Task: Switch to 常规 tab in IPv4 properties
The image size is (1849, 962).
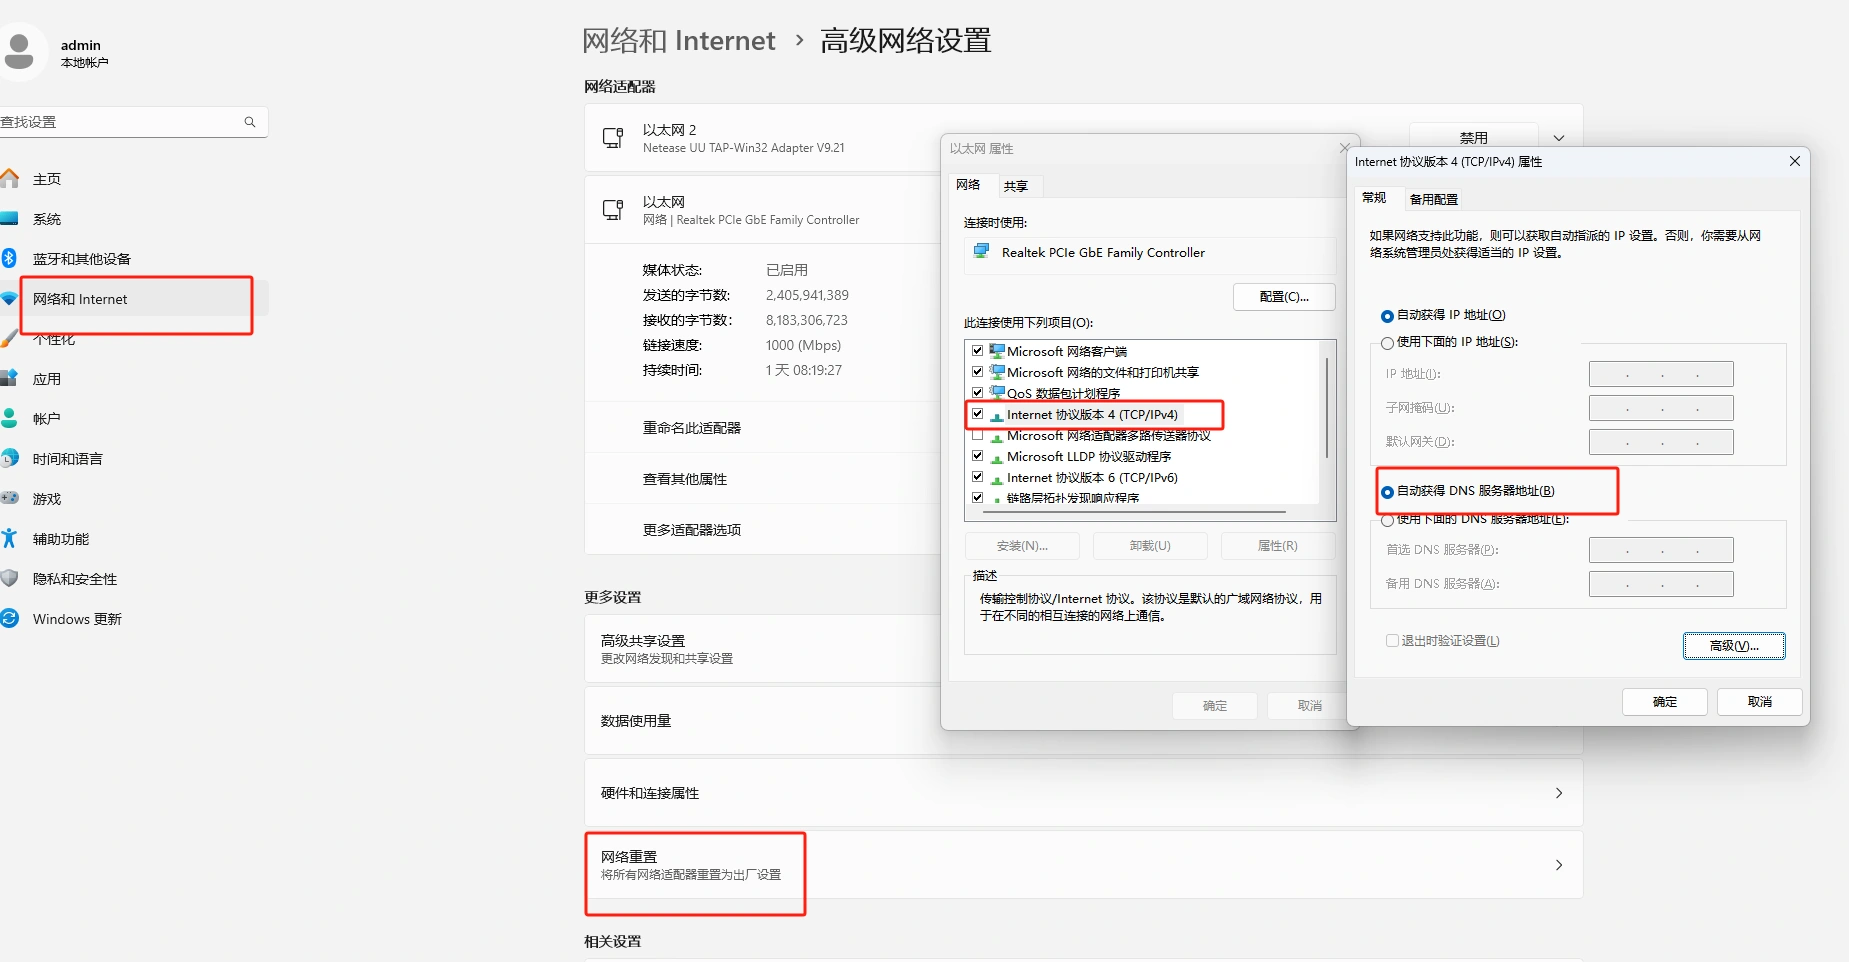Action: 1375,198
